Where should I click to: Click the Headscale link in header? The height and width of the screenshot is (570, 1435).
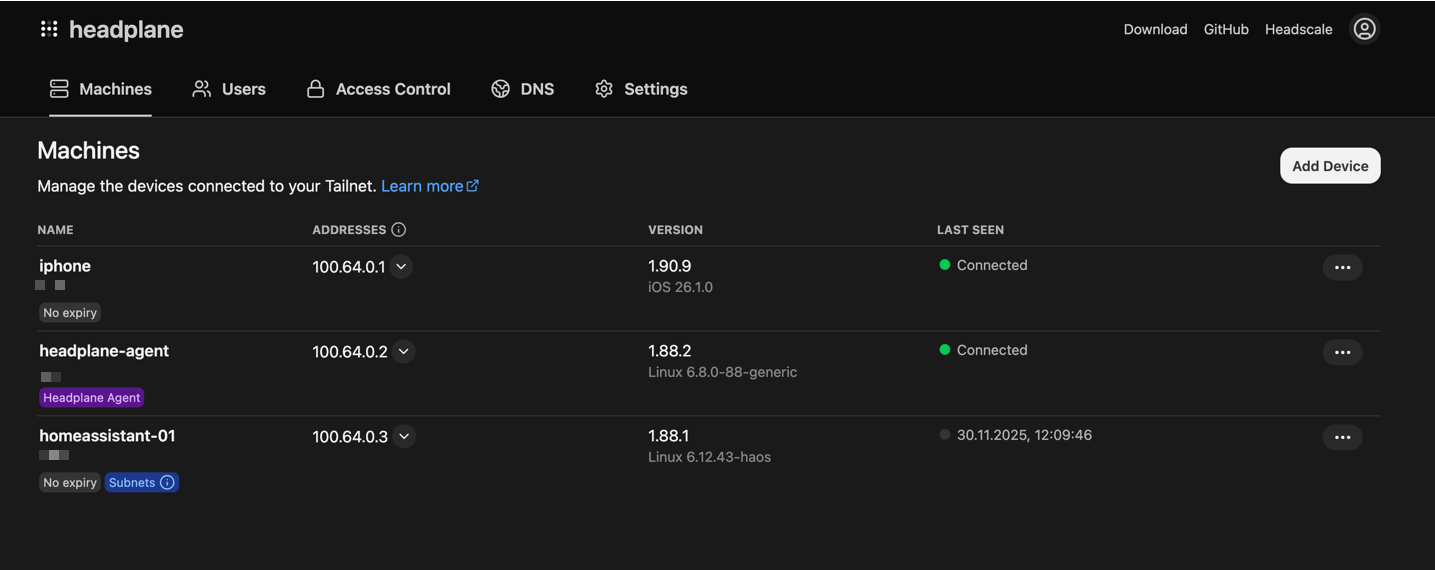pos(1298,29)
